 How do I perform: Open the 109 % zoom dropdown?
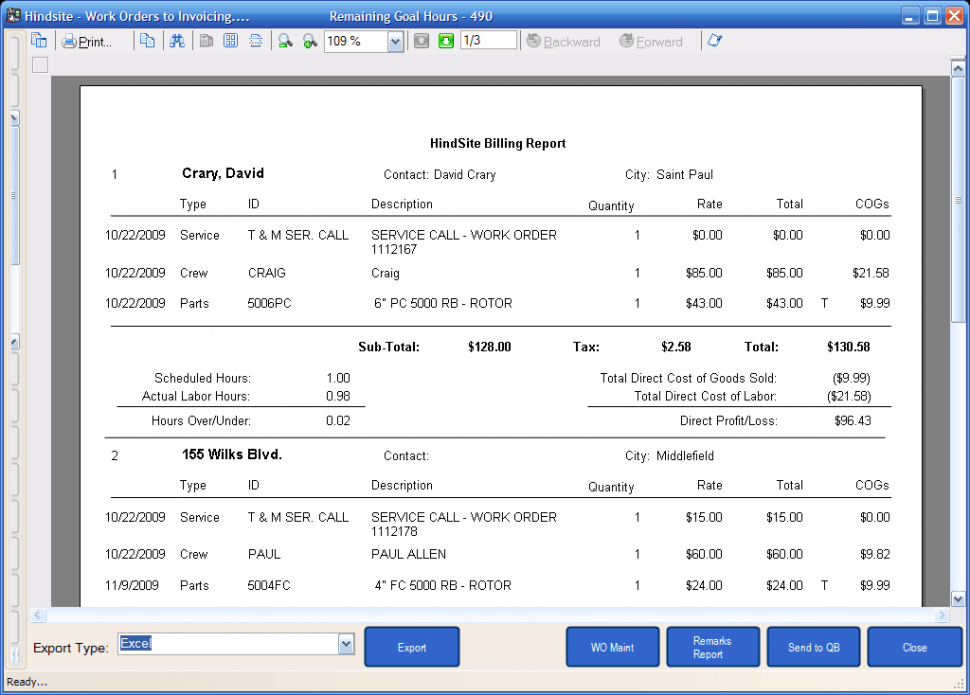(x=395, y=41)
